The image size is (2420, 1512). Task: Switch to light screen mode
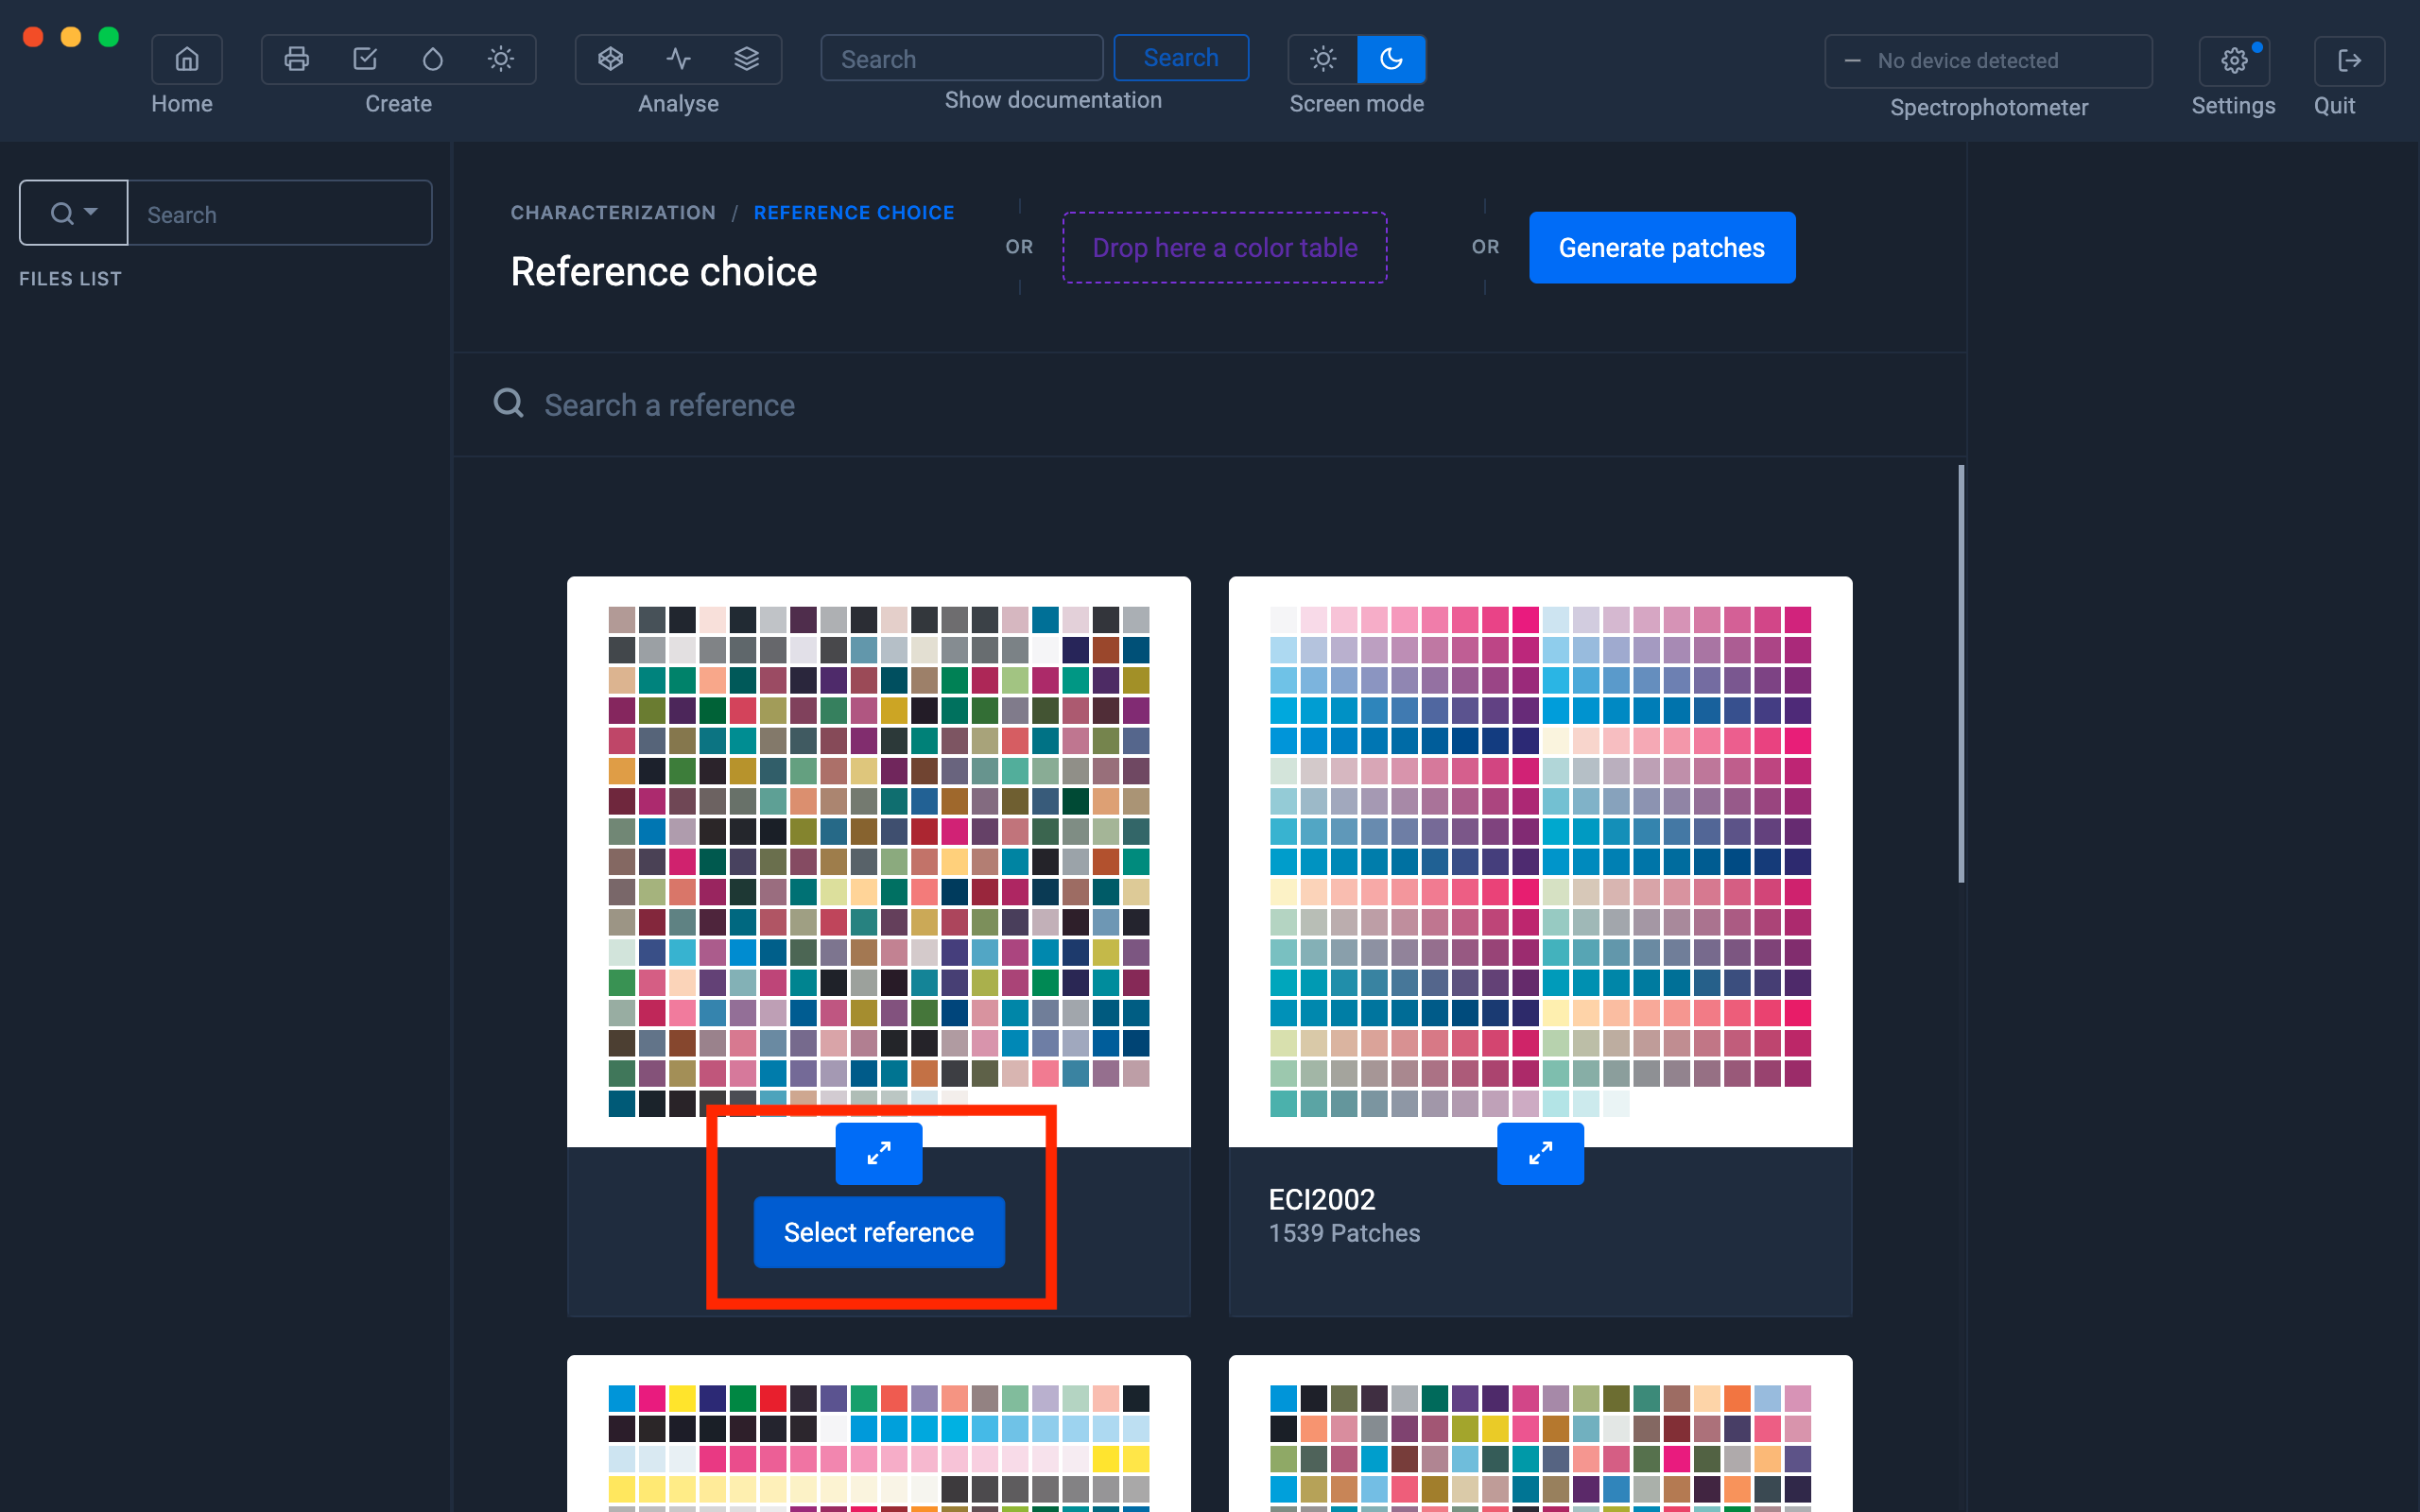pos(1323,59)
